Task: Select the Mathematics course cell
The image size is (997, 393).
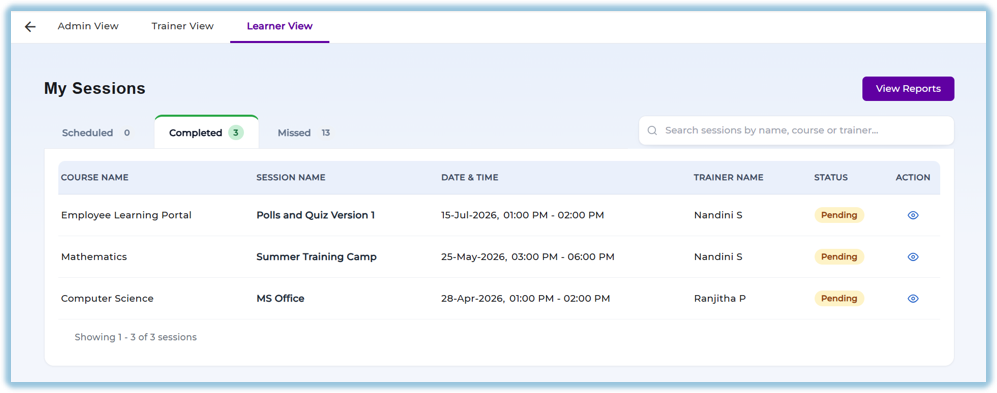Action: click(x=94, y=257)
